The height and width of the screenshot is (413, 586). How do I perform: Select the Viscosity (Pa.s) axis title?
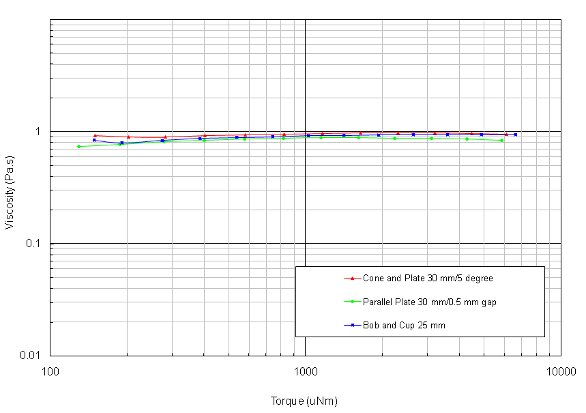coord(10,192)
